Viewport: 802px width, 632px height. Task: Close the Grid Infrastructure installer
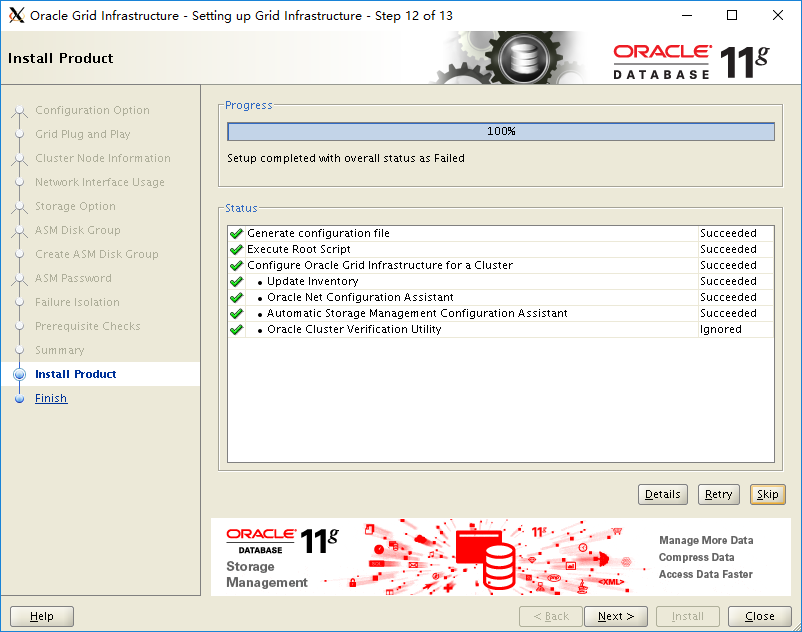click(760, 616)
